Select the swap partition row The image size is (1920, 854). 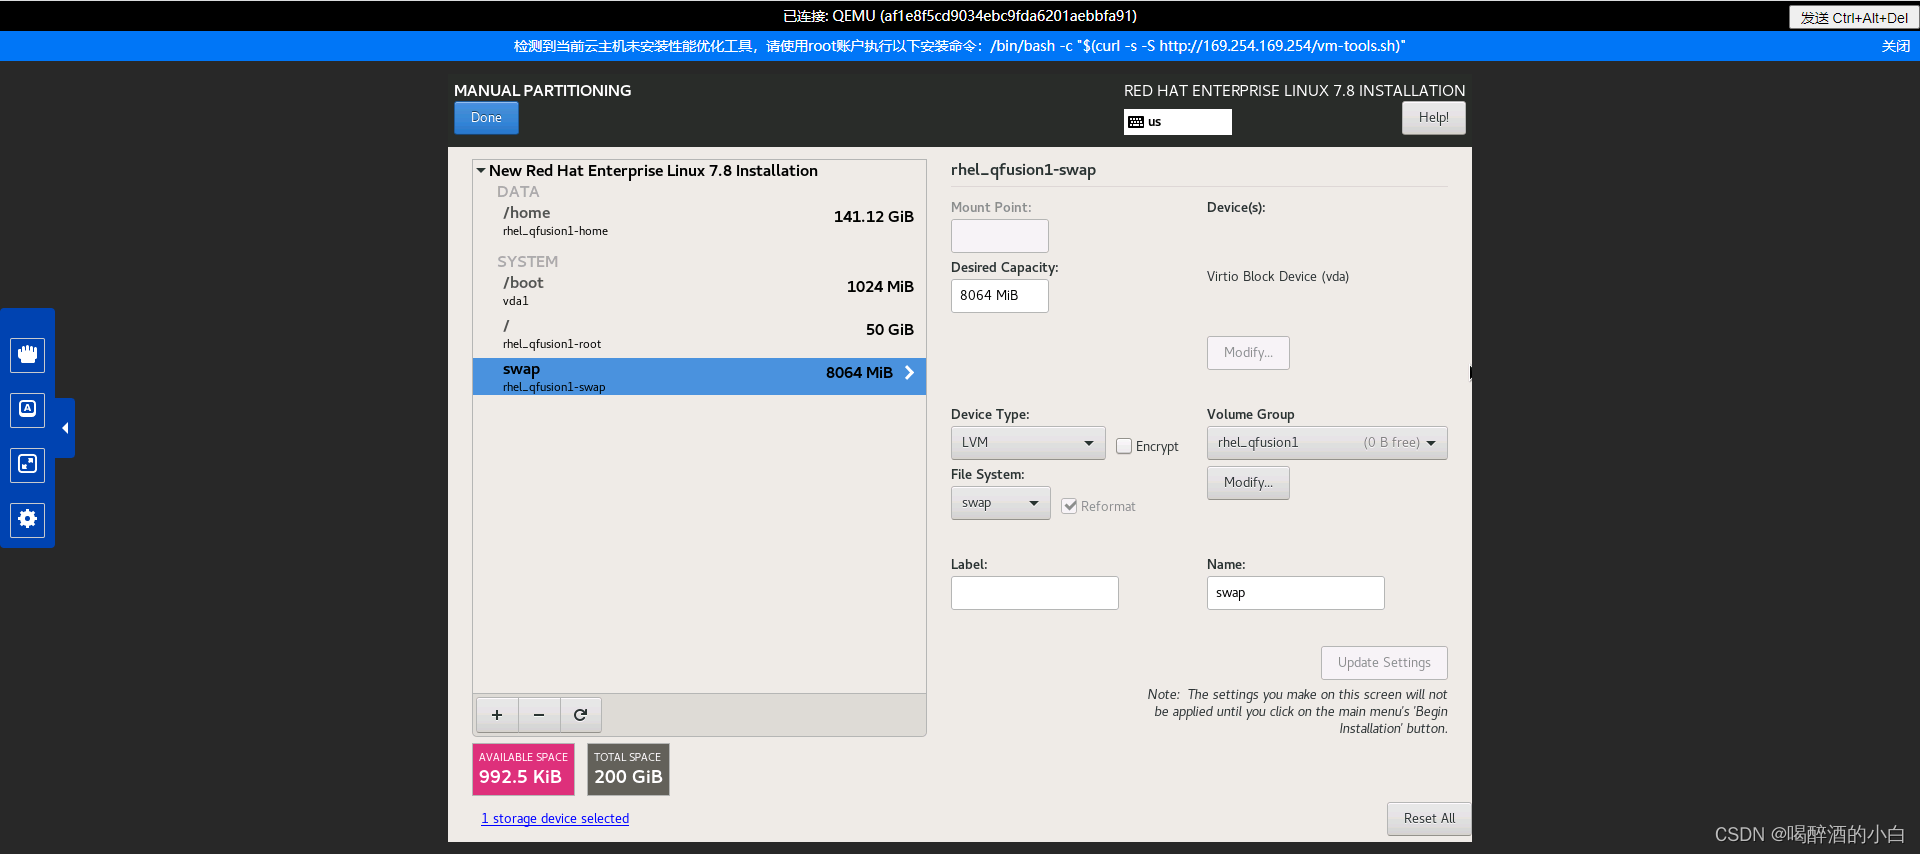point(699,377)
